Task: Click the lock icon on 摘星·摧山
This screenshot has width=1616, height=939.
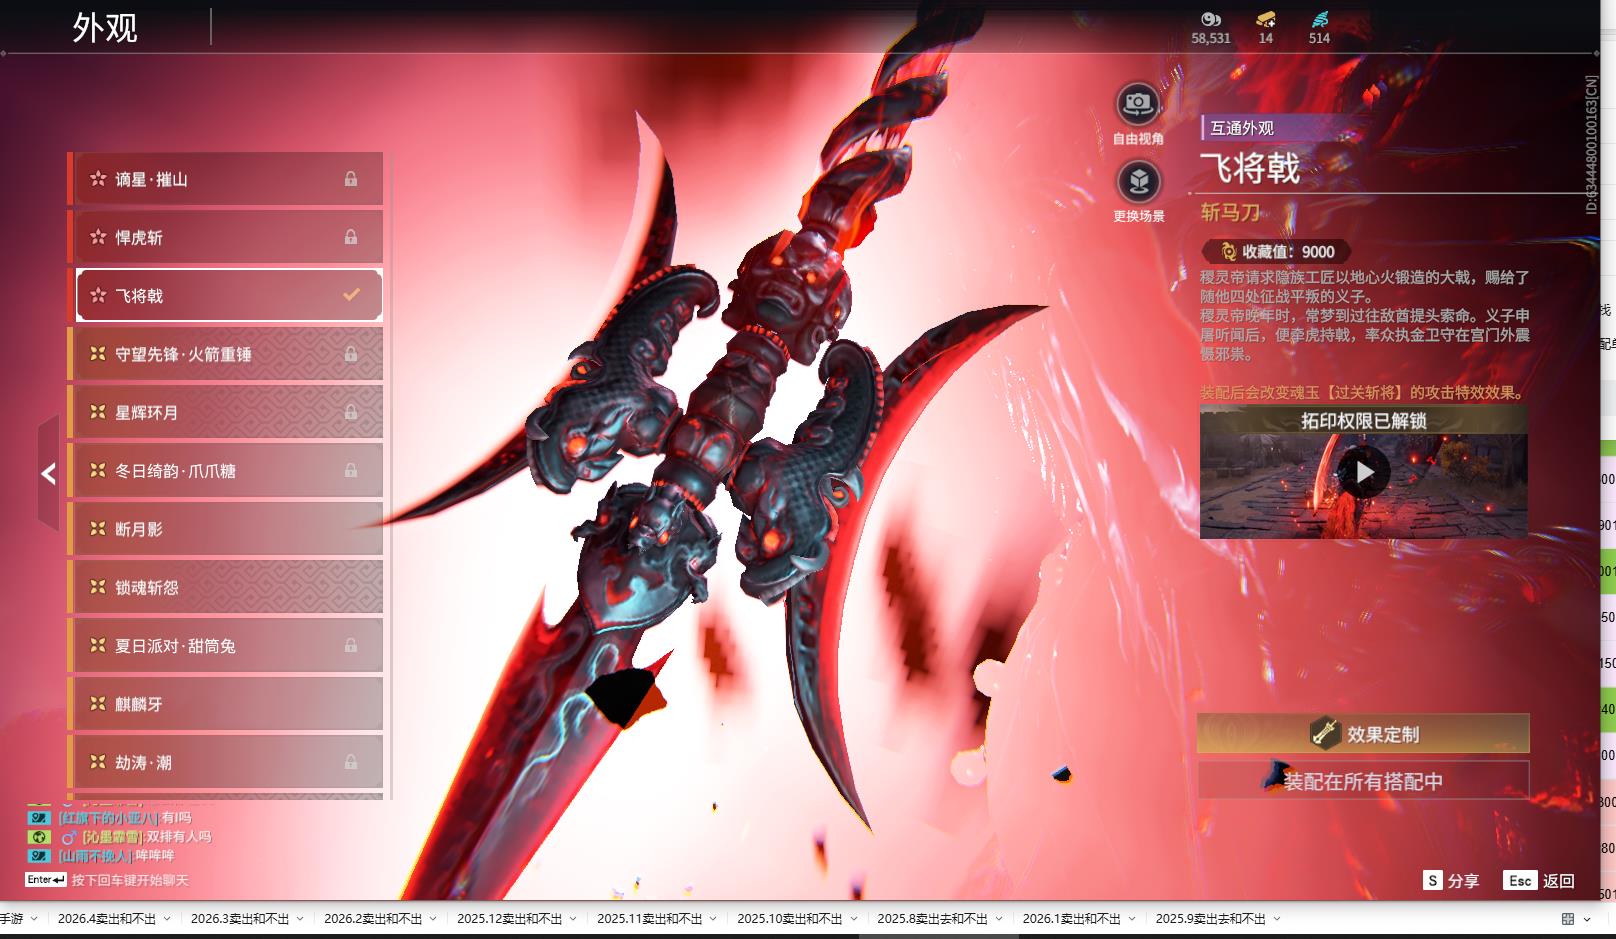Action: [351, 179]
